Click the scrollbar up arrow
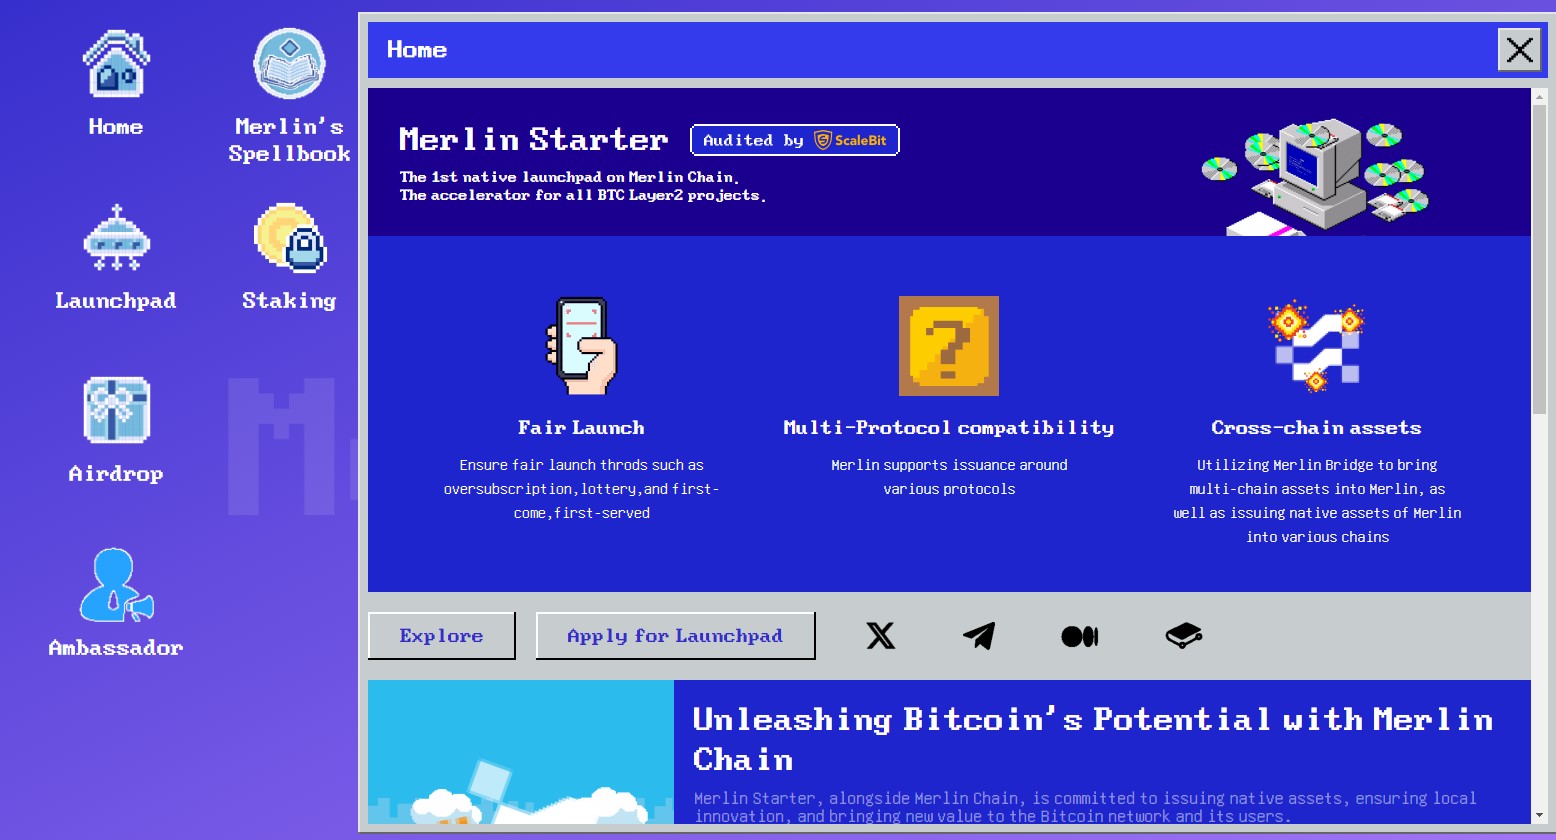Screen dimensions: 1556x840 tap(1539, 95)
